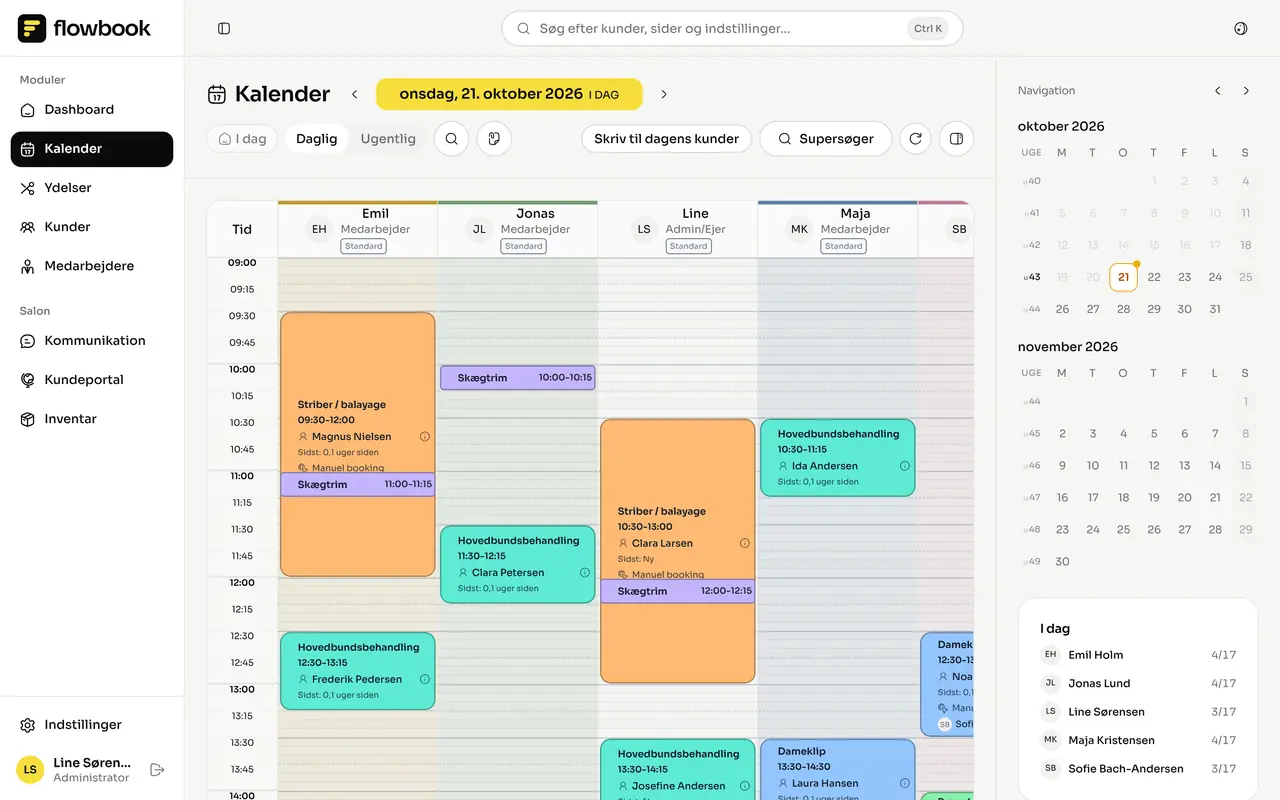
Task: Show previous month in Navigation panel
Action: coord(1218,91)
